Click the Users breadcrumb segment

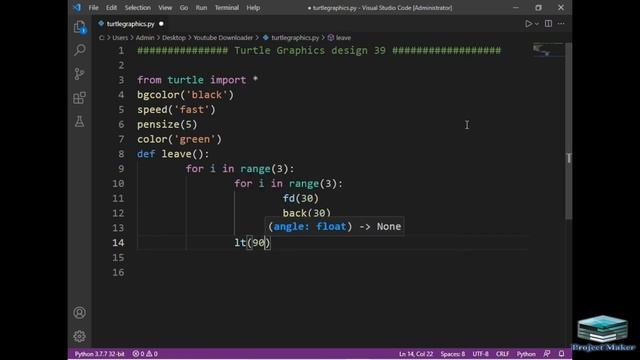tap(120, 38)
